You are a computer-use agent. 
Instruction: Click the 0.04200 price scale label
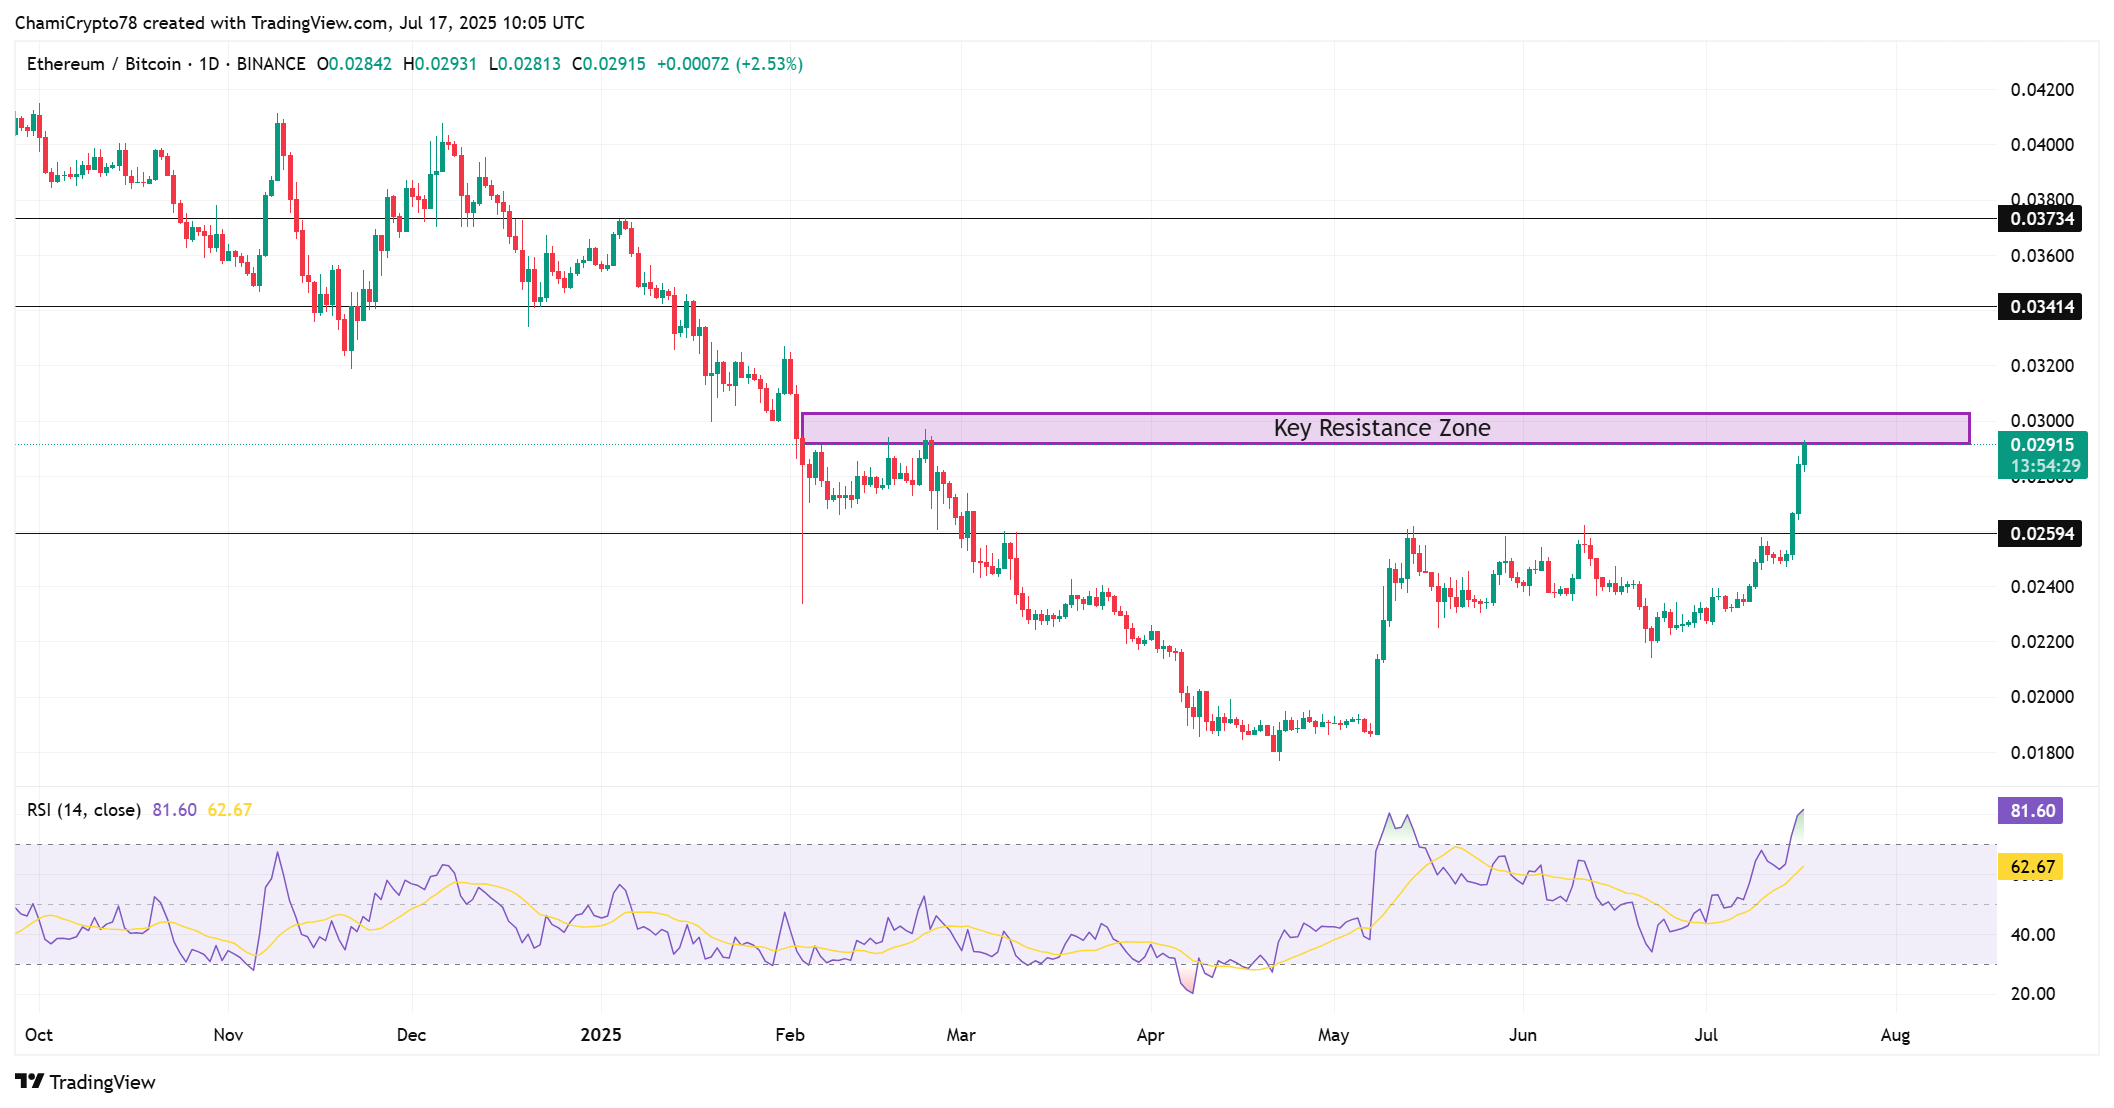point(2042,90)
